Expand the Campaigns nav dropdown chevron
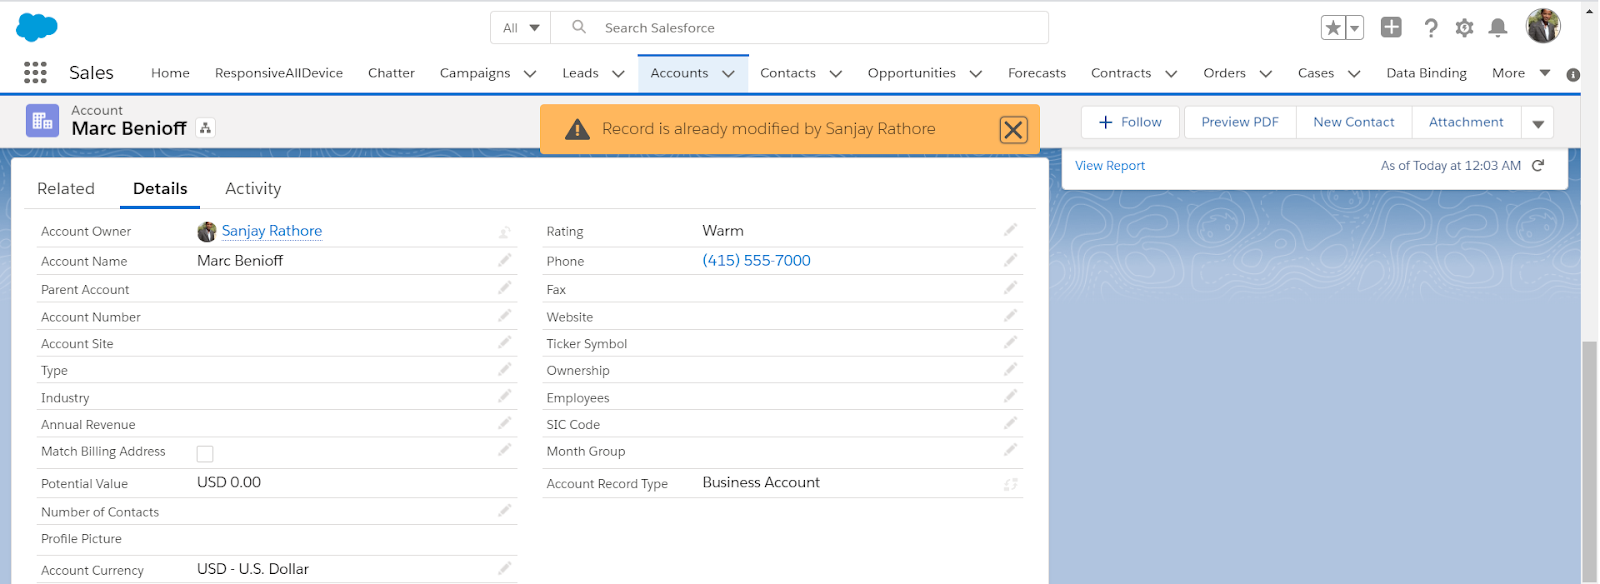 click(530, 73)
